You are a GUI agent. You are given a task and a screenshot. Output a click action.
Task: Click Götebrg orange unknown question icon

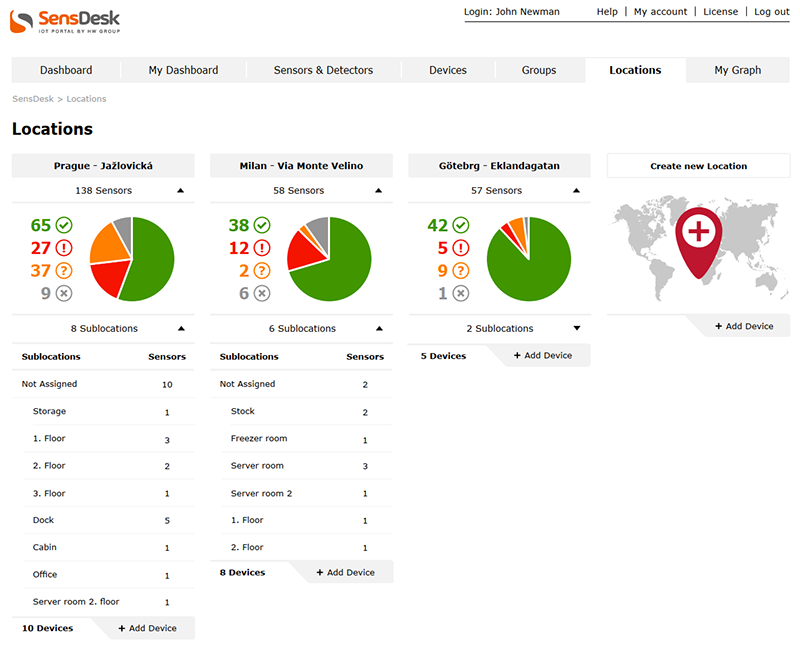point(460,270)
